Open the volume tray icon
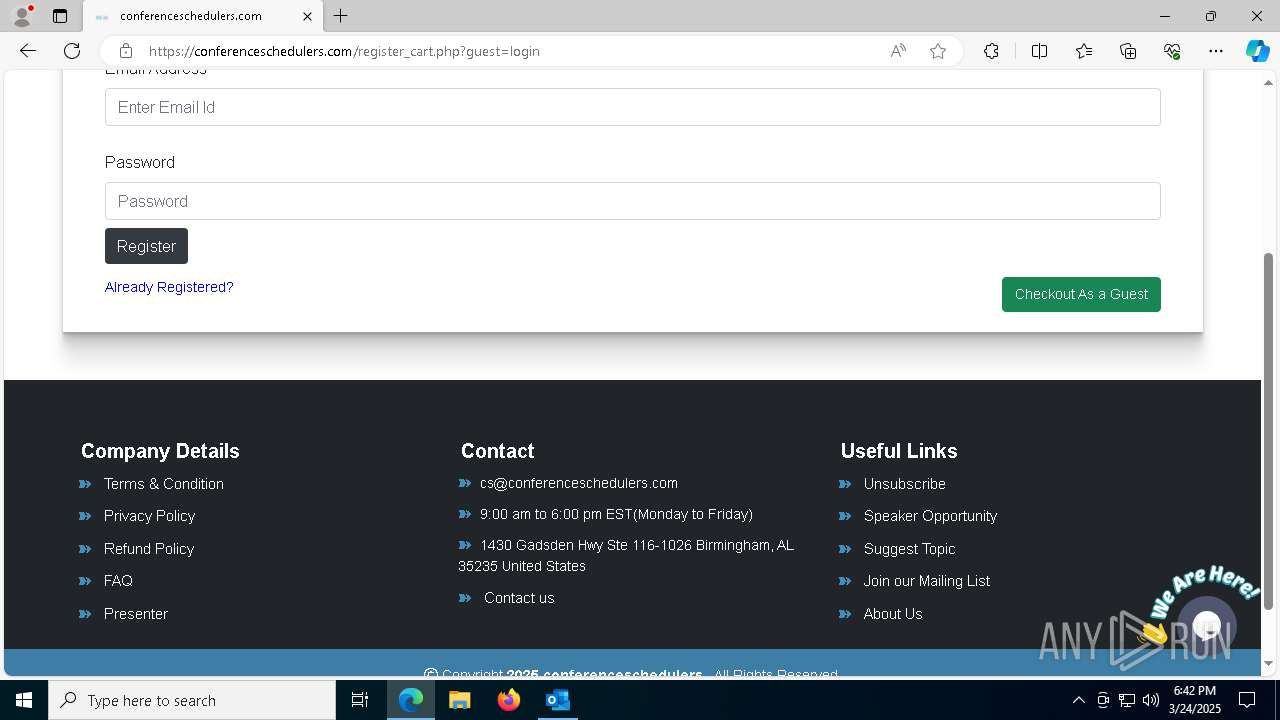This screenshot has height=720, width=1280. pos(1151,700)
